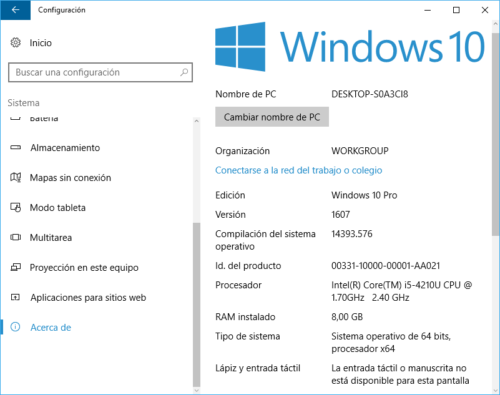Click the 'Windows 10 Pro' edition value
Image resolution: width=500 pixels, height=395 pixels.
click(364, 195)
